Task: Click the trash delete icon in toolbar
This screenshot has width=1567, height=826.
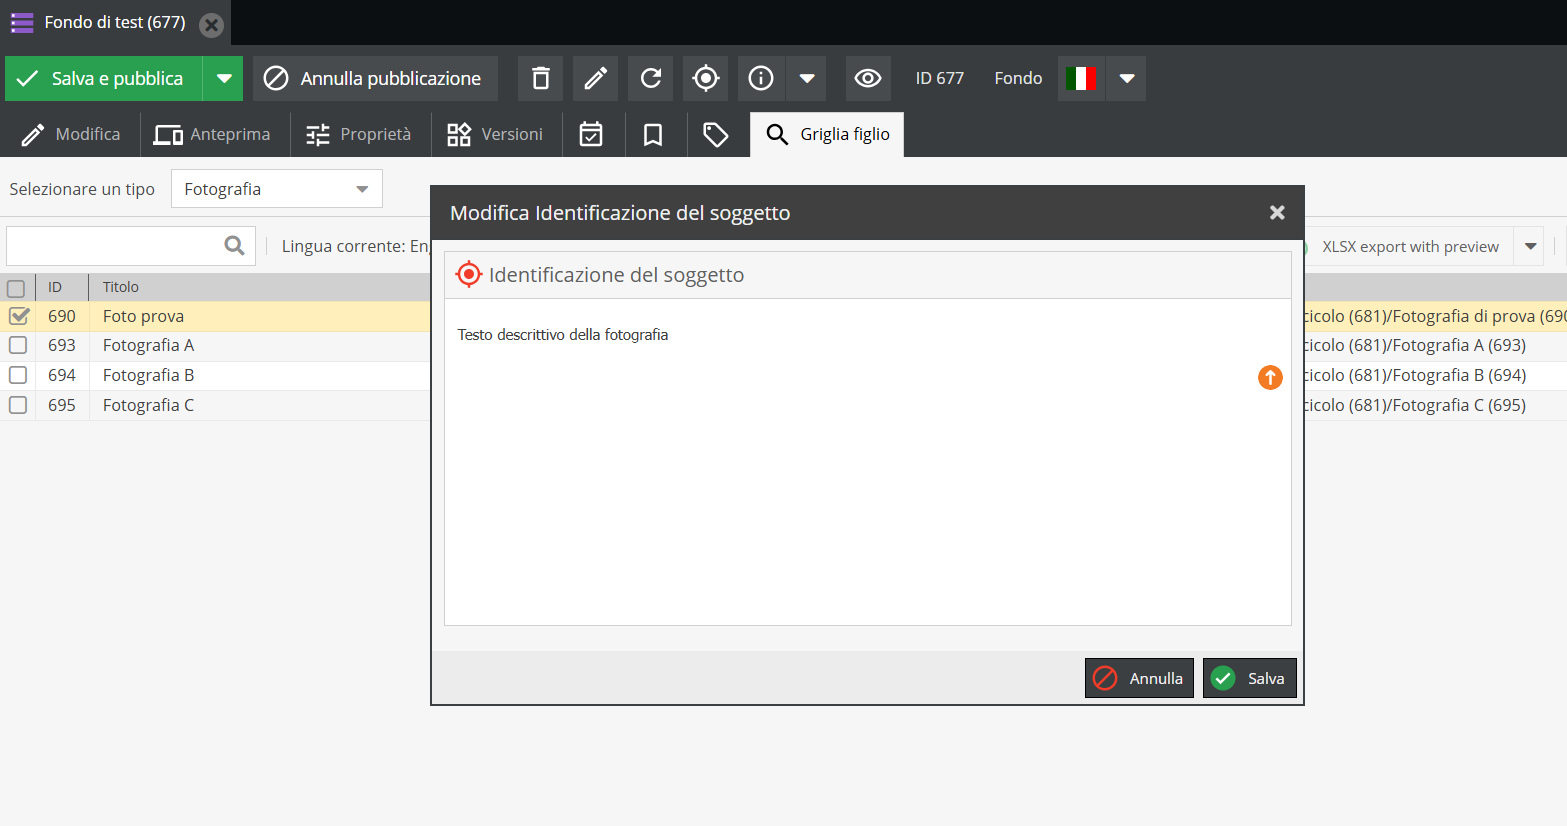Action: (x=540, y=78)
